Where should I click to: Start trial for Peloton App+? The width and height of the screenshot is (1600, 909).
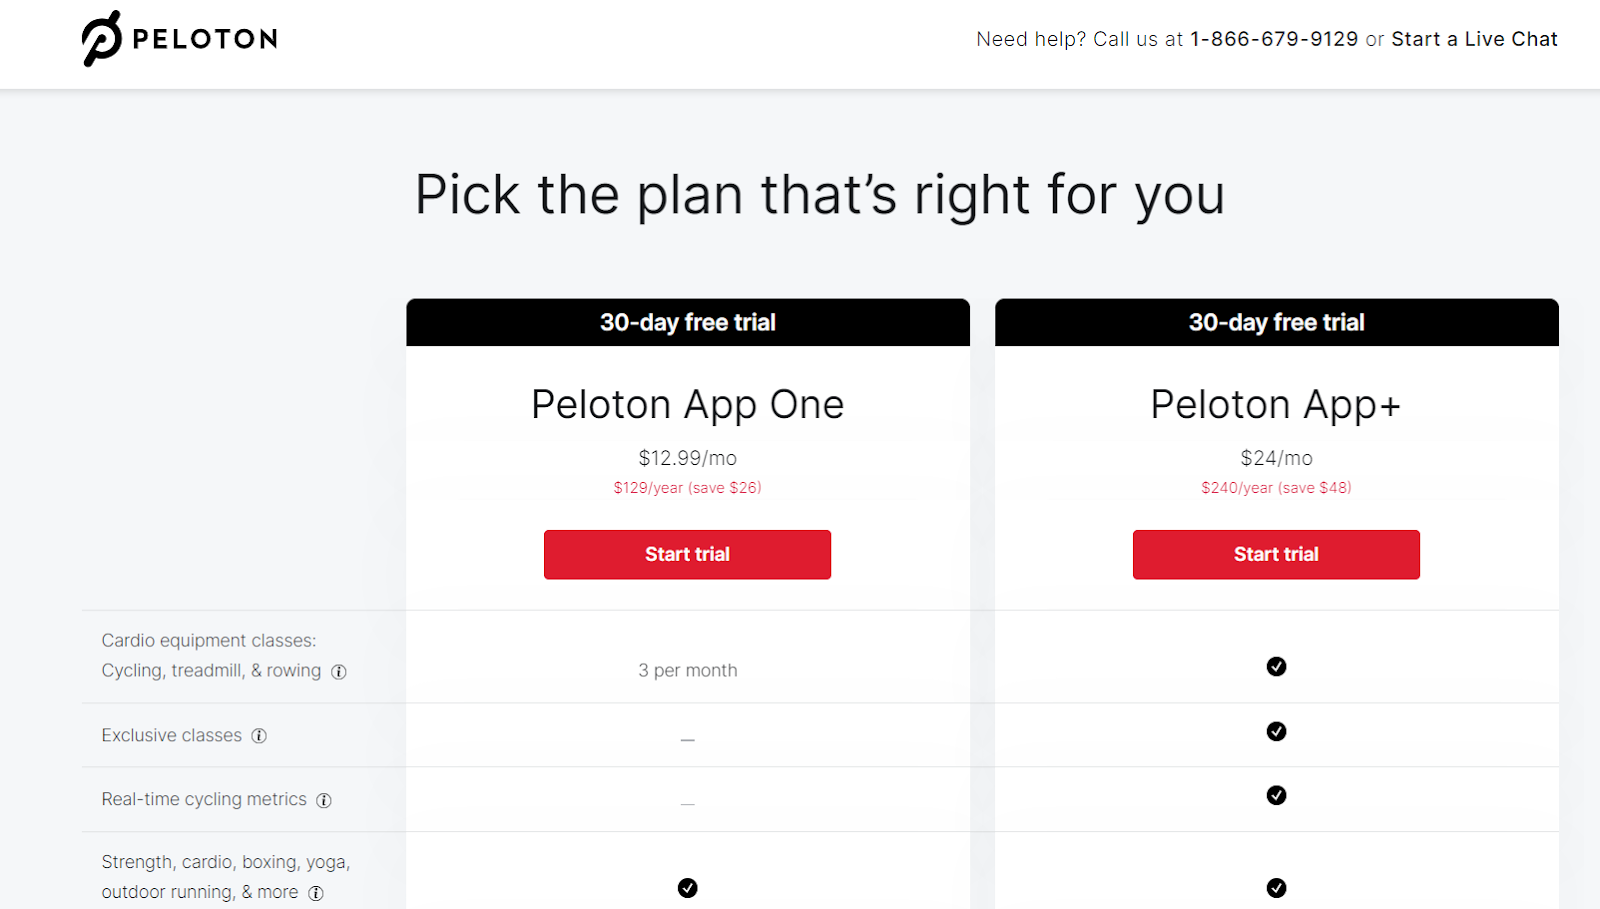pyautogui.click(x=1276, y=555)
